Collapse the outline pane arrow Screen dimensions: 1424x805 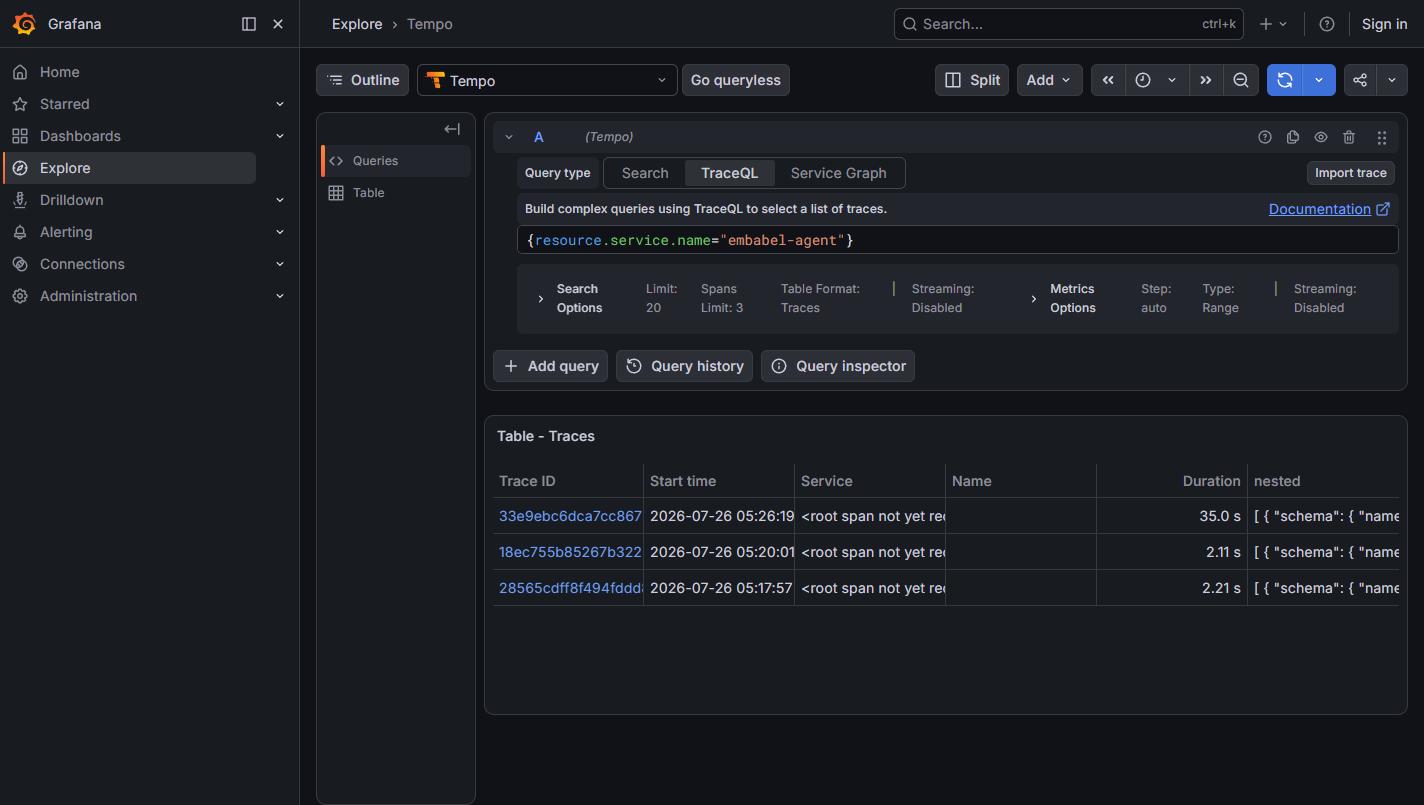pos(452,128)
